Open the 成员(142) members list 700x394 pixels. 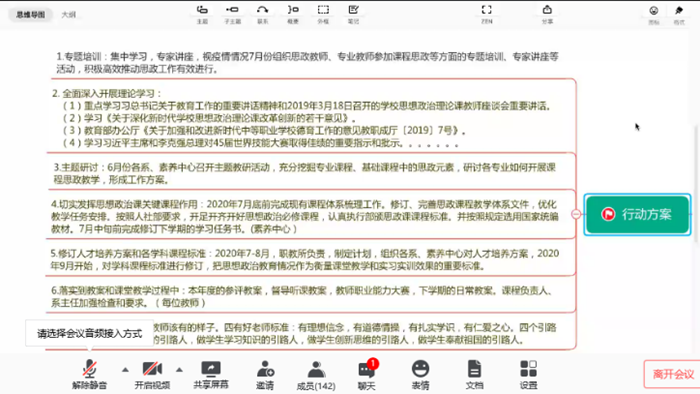(316, 376)
